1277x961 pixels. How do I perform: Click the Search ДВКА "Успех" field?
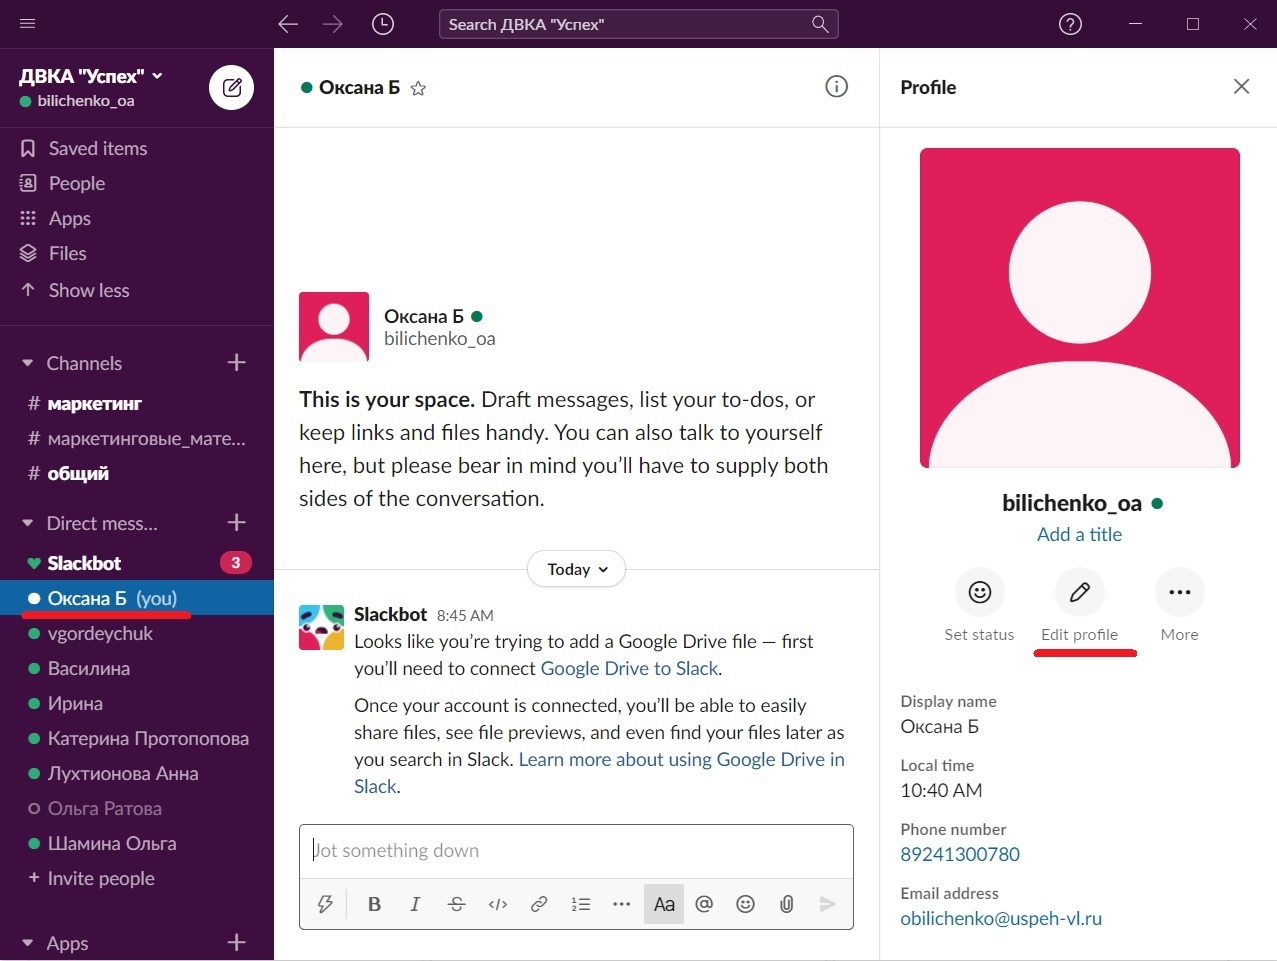(x=638, y=24)
